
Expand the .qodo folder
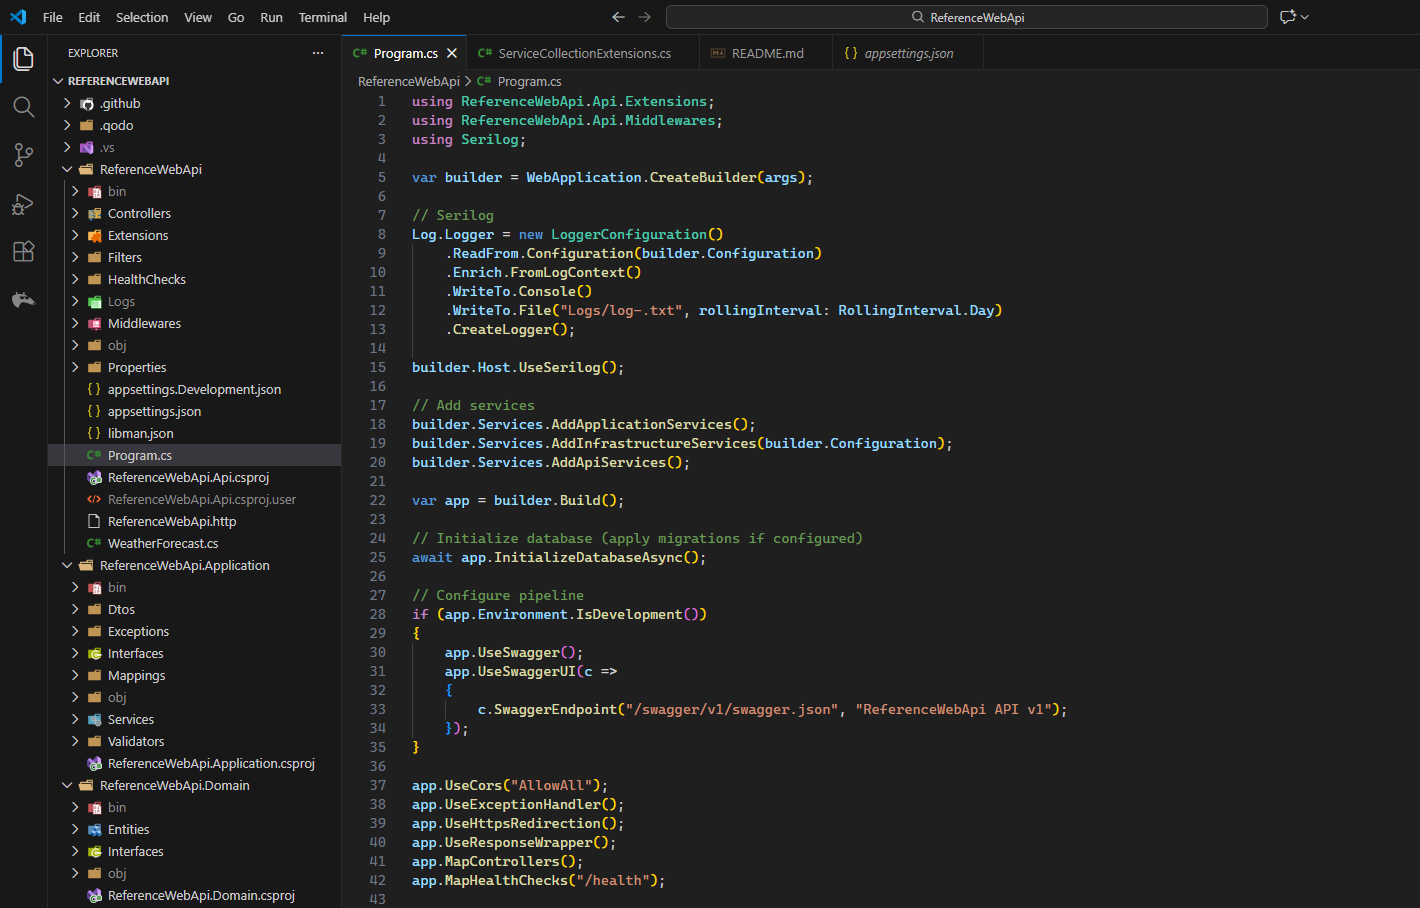tap(195, 125)
